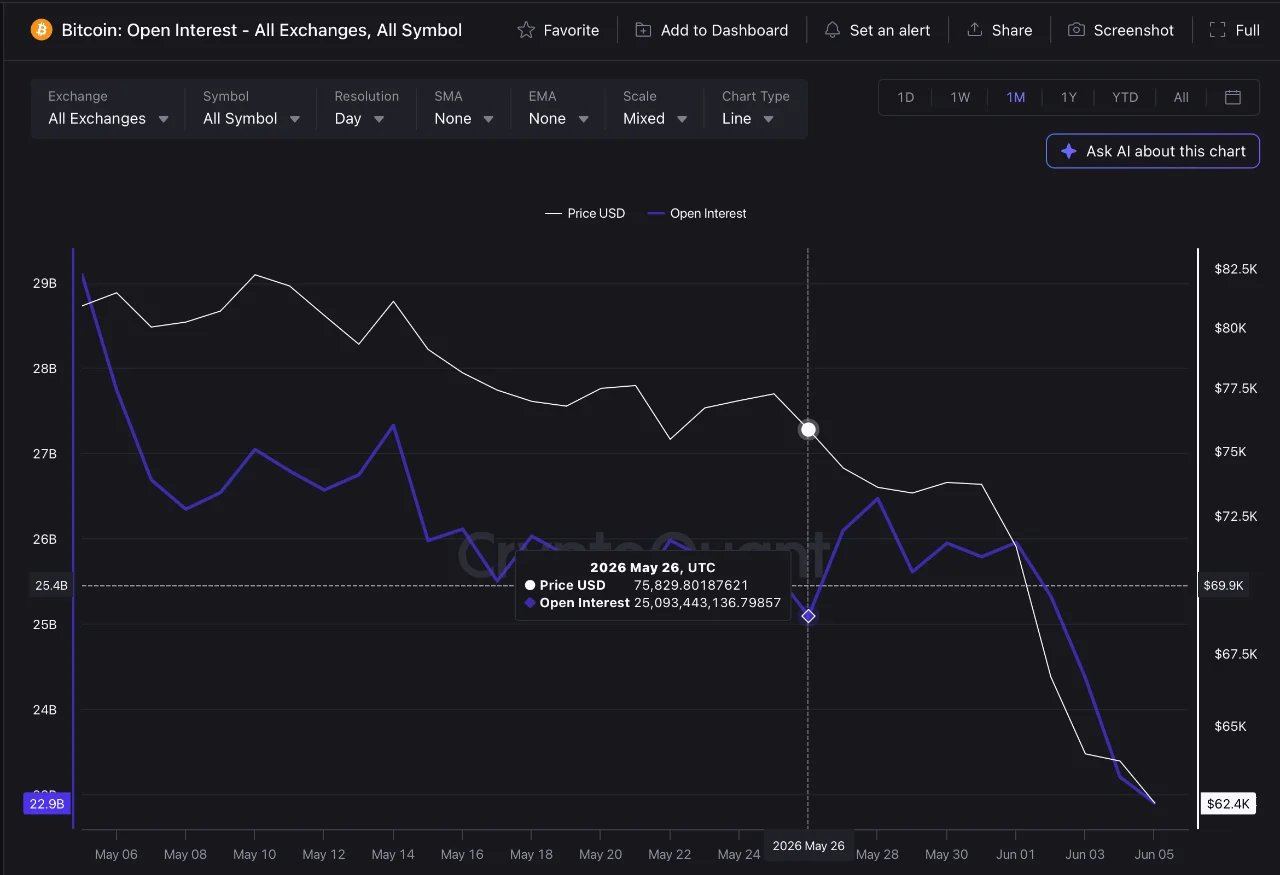The image size is (1280, 875).
Task: Click the orange Bitcoin logo icon
Action: tap(41, 30)
